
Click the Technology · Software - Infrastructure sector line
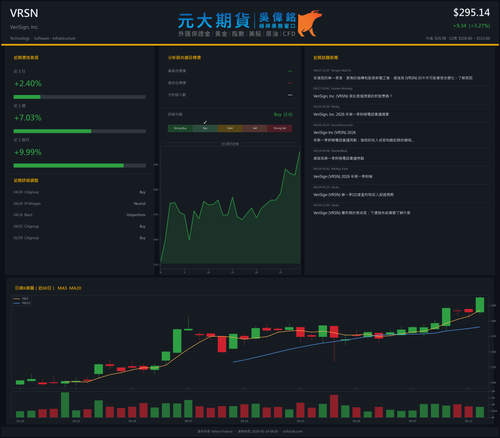click(x=43, y=38)
